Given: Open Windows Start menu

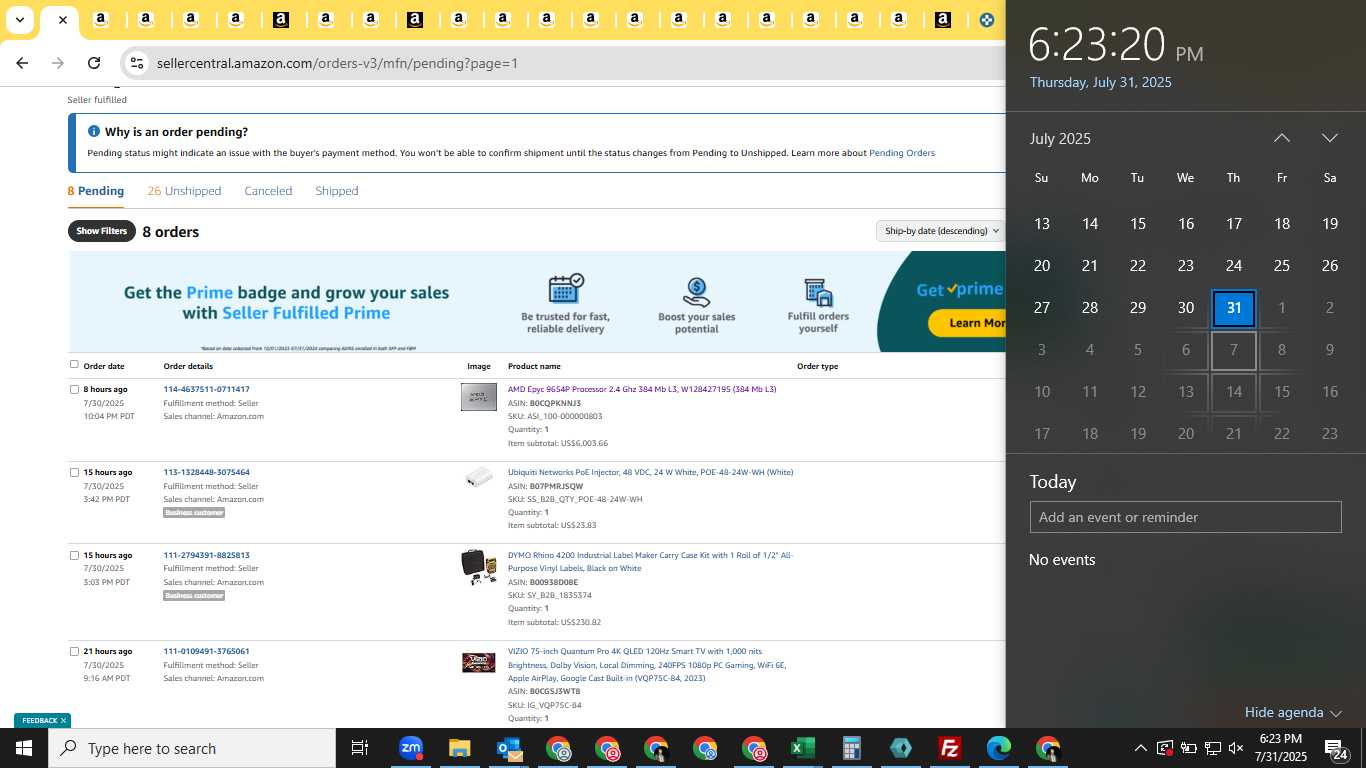Looking at the screenshot, I should click(24, 748).
